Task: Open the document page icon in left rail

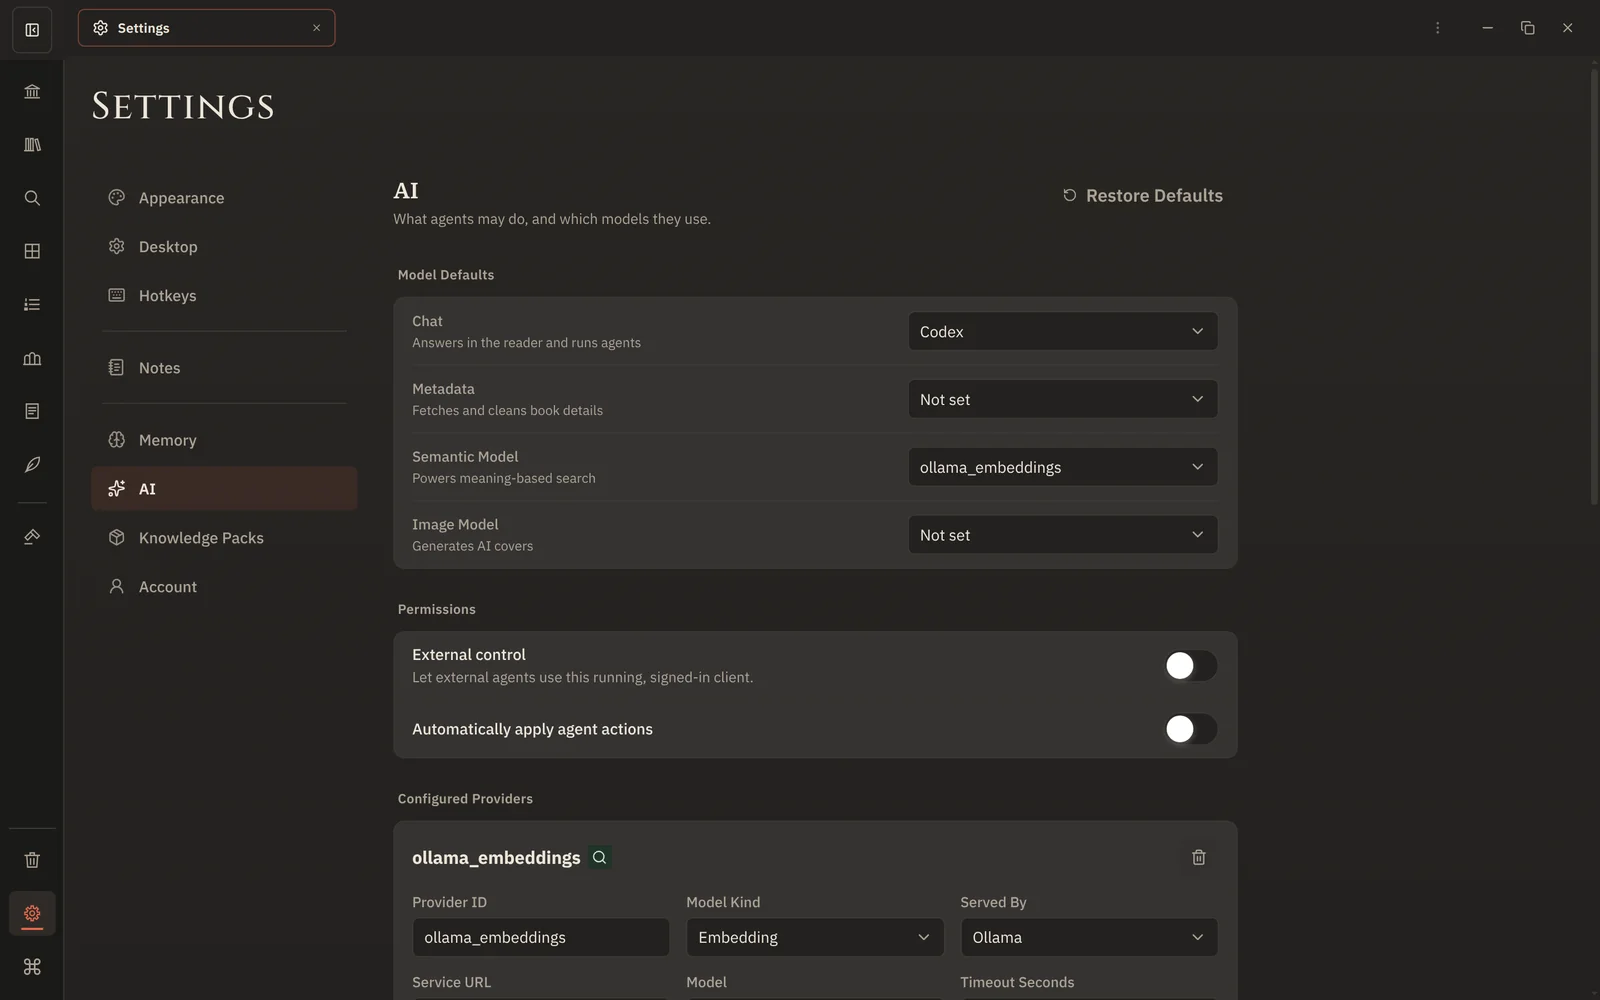Action: click(32, 411)
